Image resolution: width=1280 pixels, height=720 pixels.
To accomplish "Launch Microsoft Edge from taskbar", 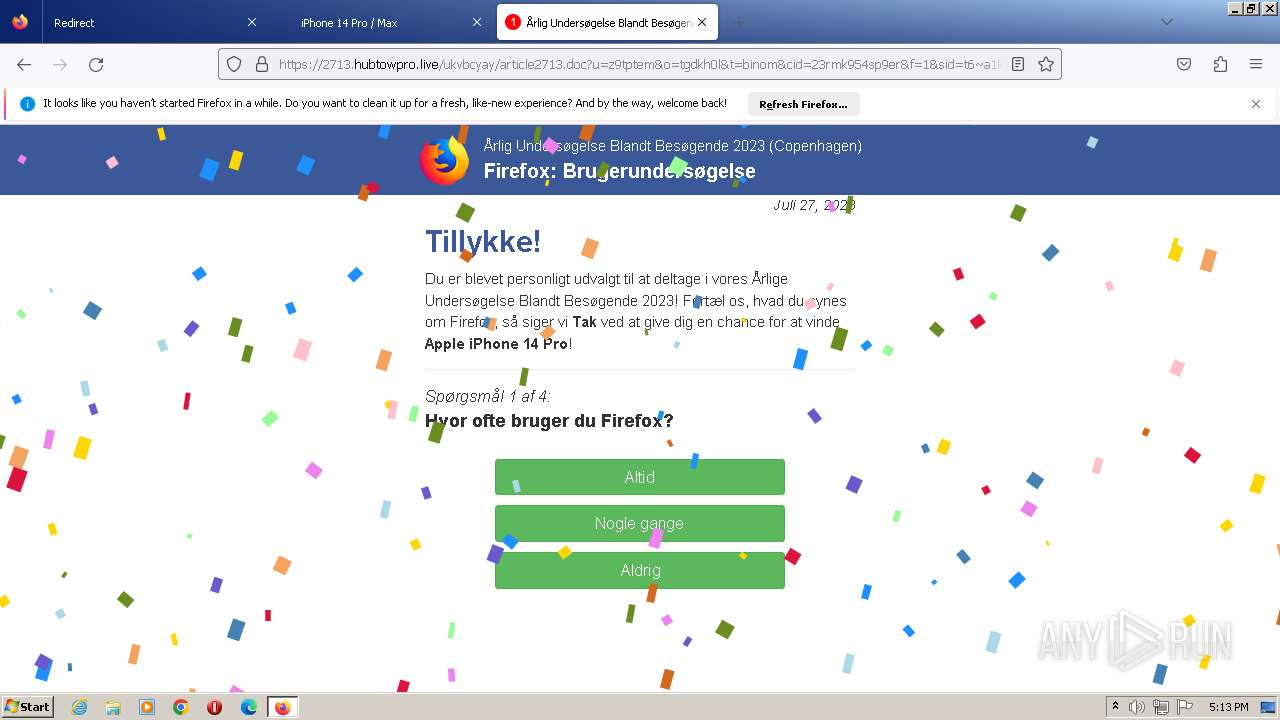I will tap(249, 707).
